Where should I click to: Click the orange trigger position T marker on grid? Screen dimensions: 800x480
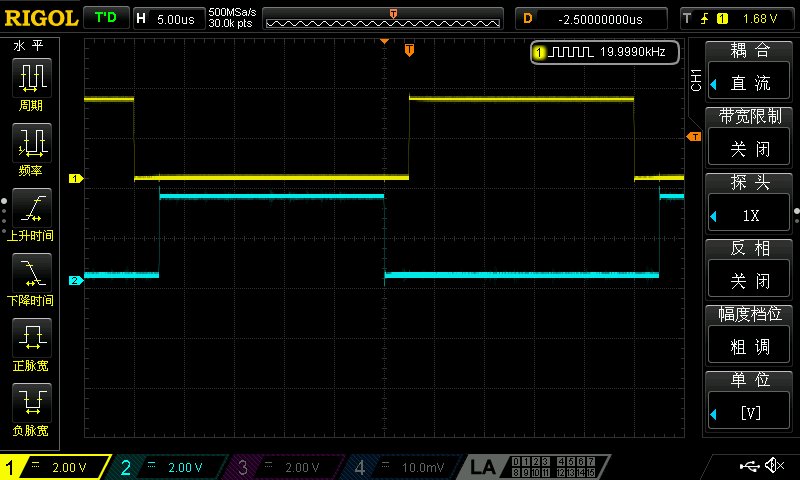click(409, 50)
